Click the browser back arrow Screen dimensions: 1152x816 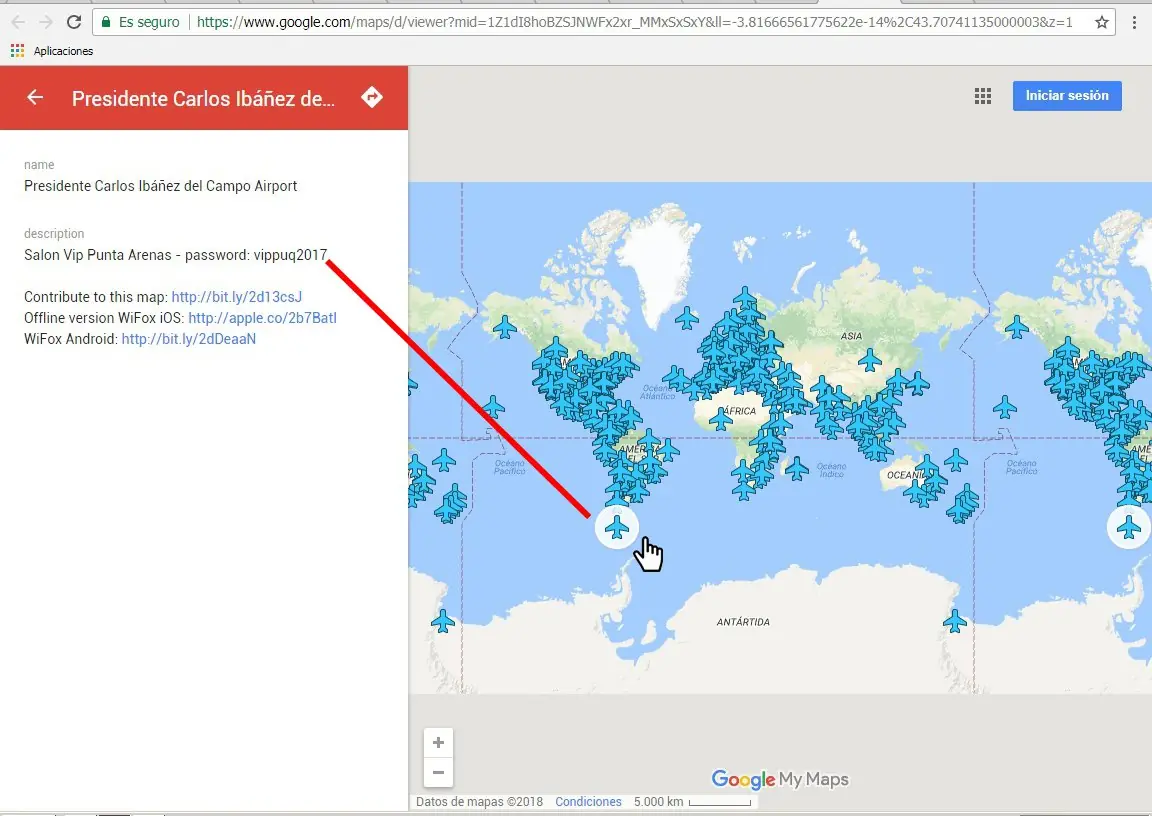coord(18,22)
